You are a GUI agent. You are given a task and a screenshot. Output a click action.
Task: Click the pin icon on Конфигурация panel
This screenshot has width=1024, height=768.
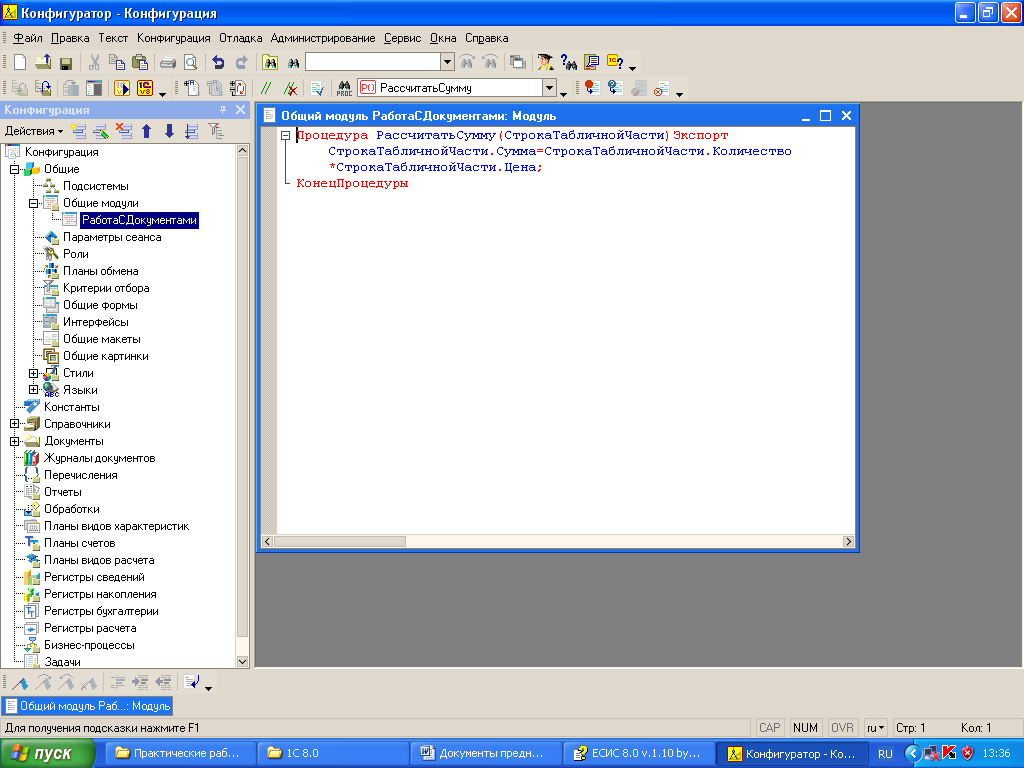[223, 110]
